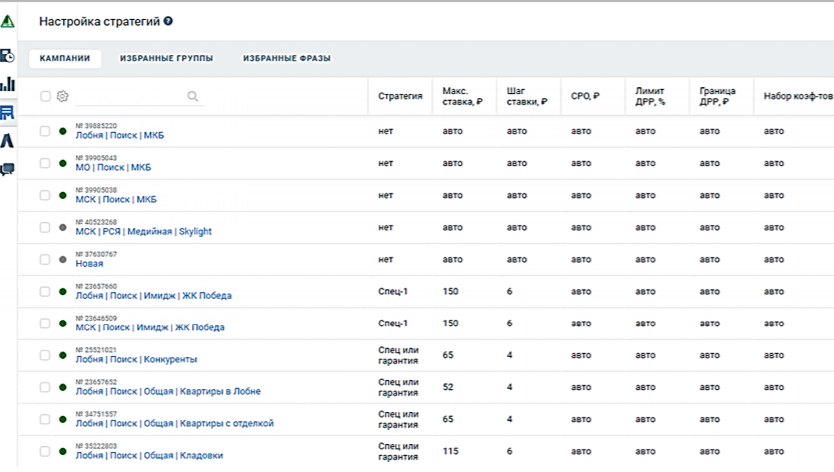This screenshot has height=472, width=834.
Task: Tick checkbox for Лобня | Поиск | Конкуренты
Action: click(x=45, y=355)
